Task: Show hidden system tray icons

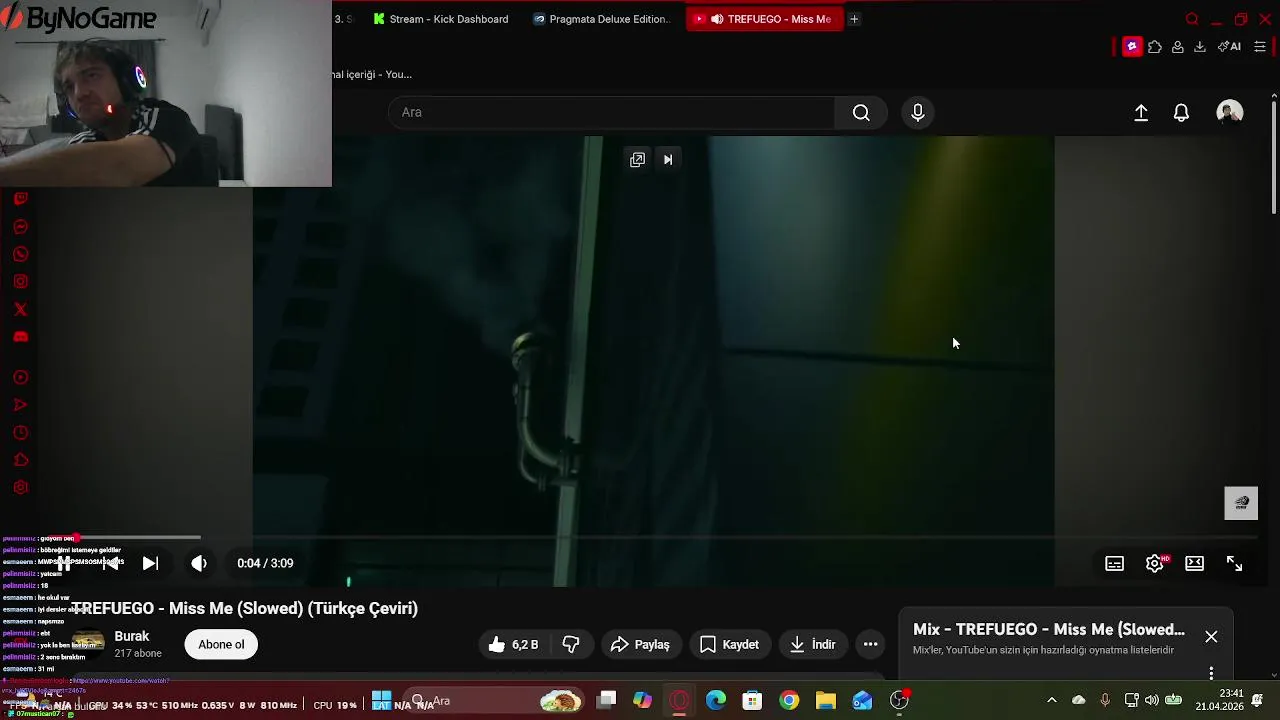Action: pyautogui.click(x=1051, y=700)
